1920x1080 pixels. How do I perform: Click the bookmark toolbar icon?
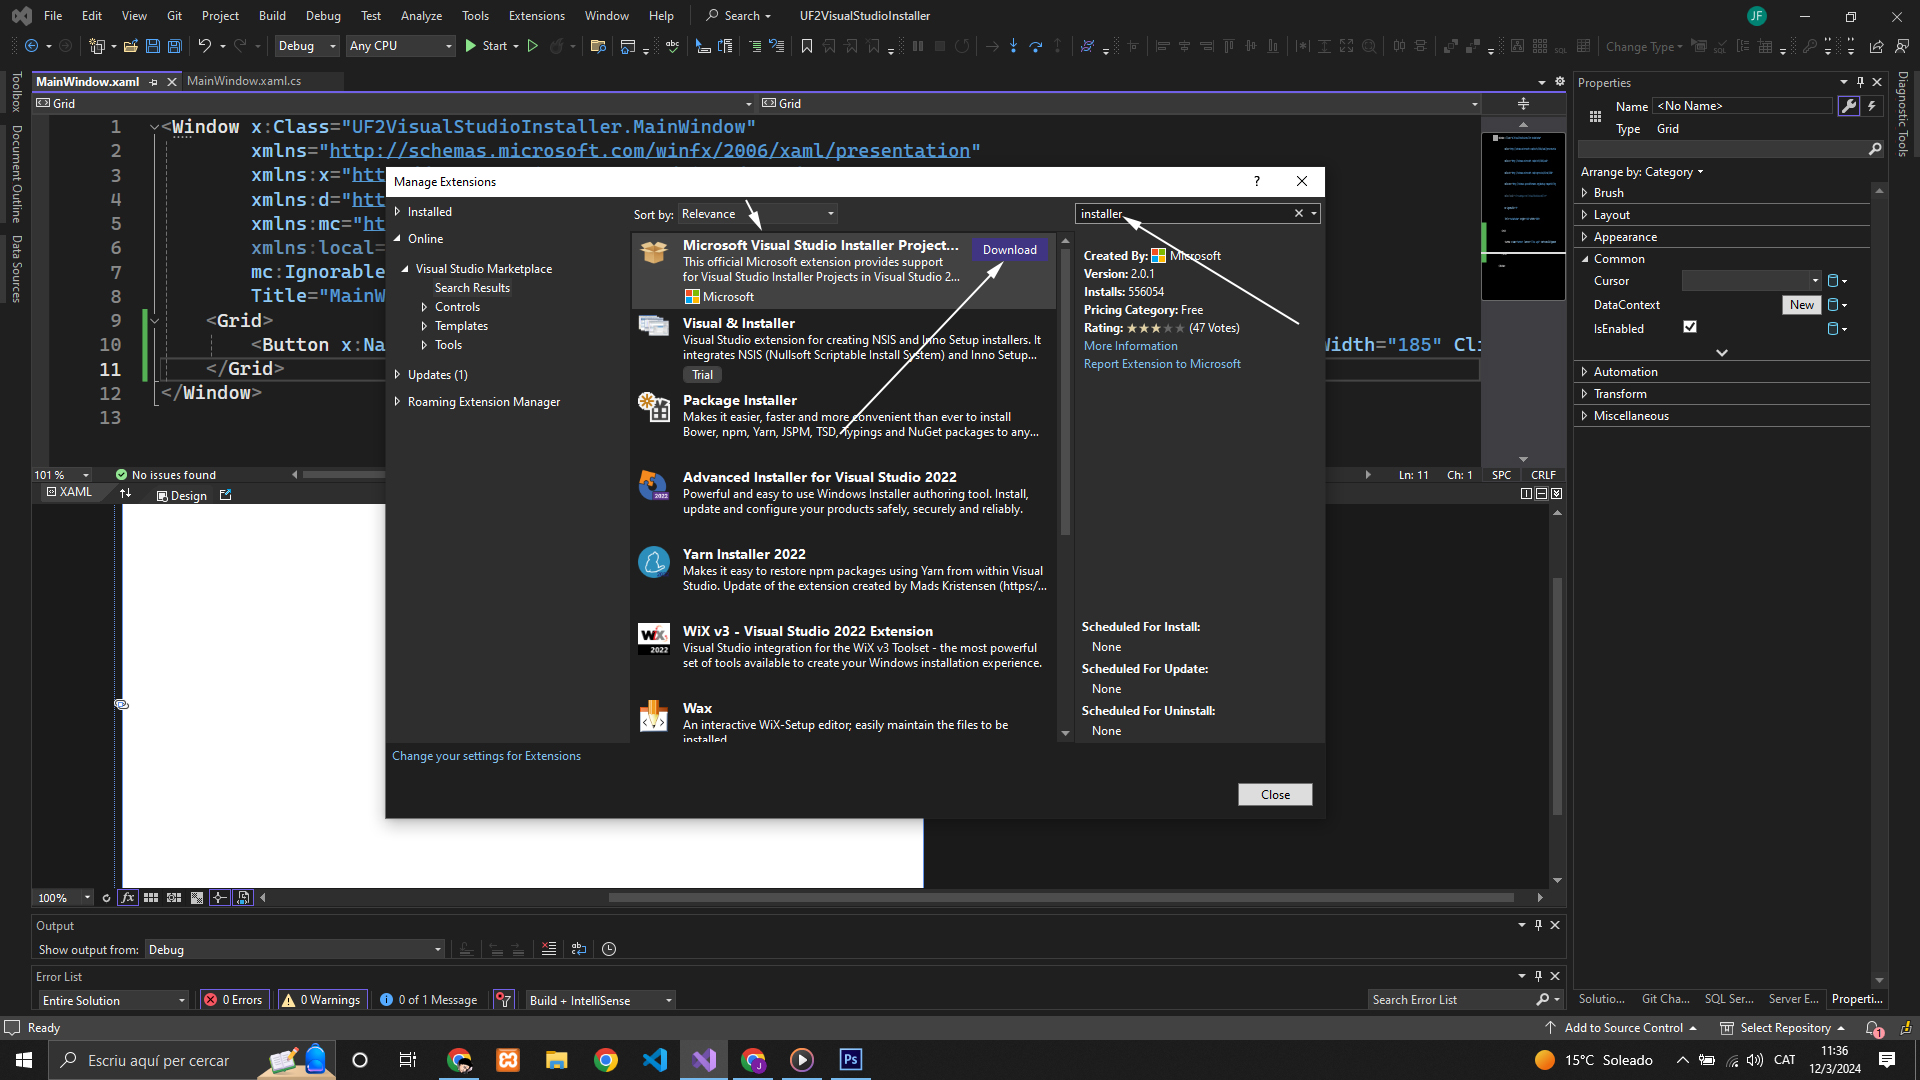pyautogui.click(x=806, y=46)
